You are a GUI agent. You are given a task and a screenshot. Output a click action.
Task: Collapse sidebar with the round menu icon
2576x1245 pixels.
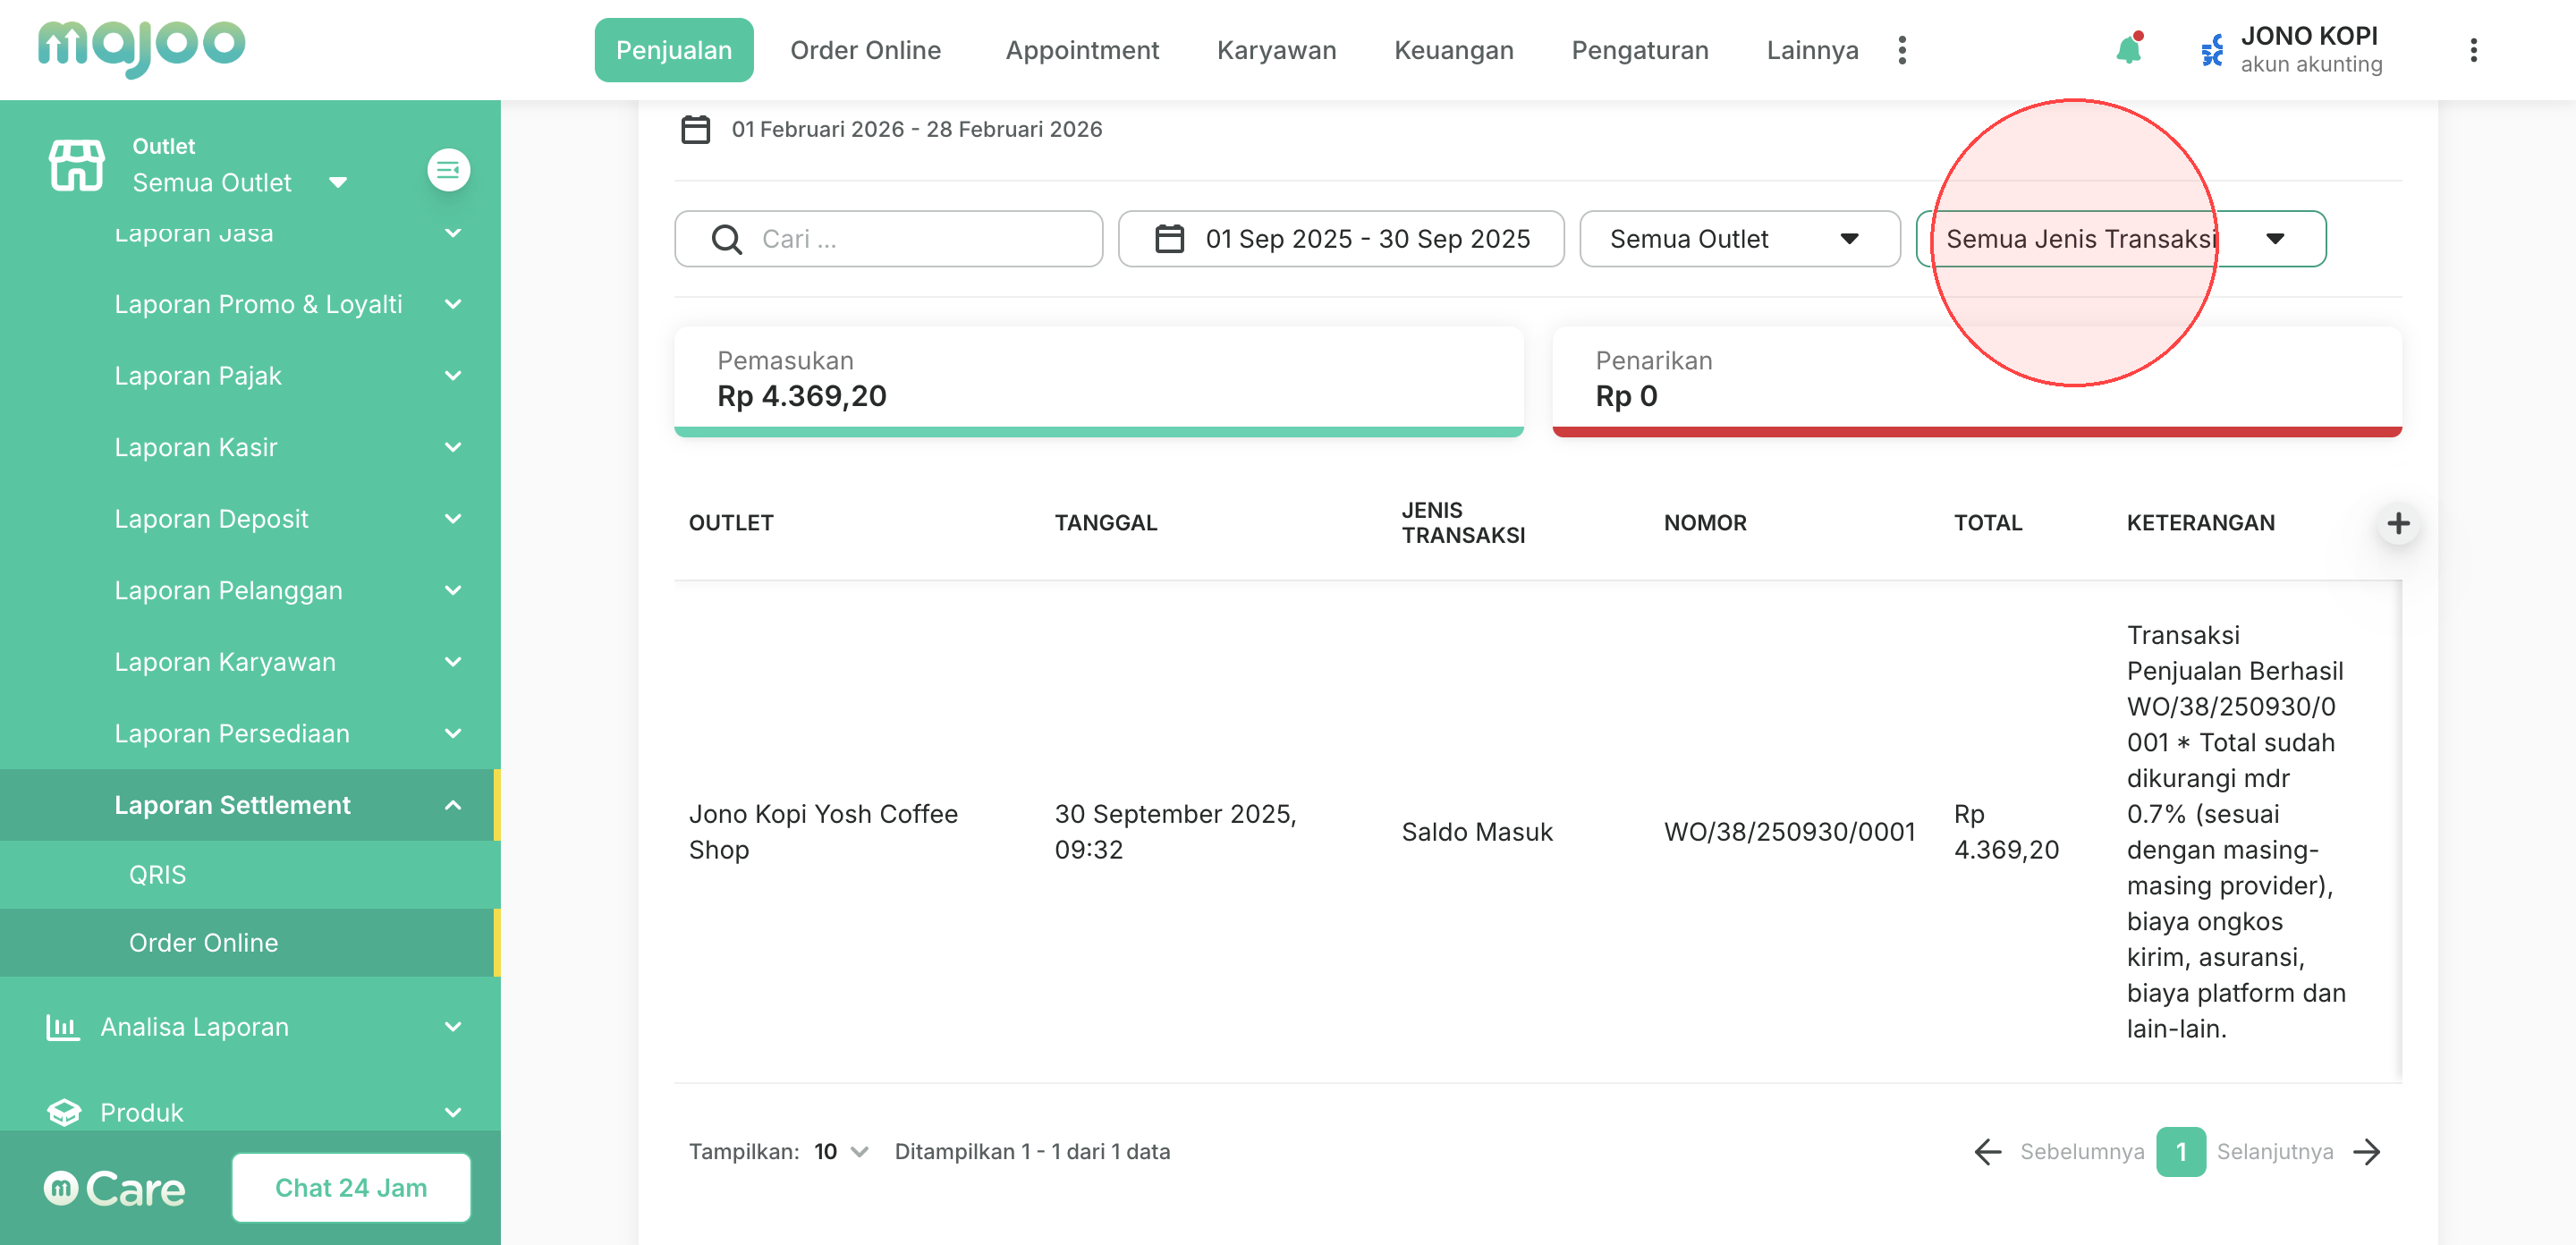pyautogui.click(x=448, y=170)
